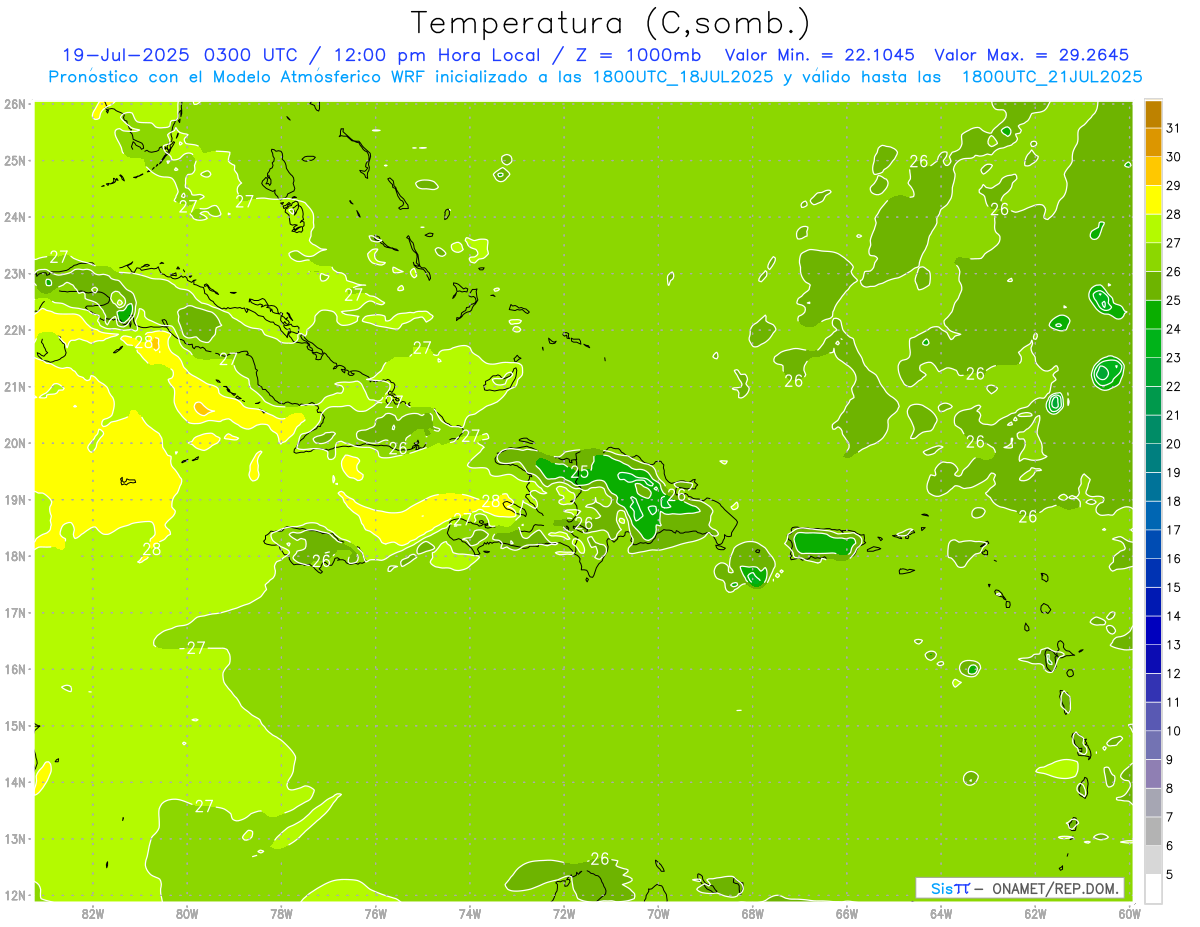This screenshot has width=1200, height=927.
Task: Click the yellow legend swatch between 28 and 29
Action: (x=1153, y=200)
